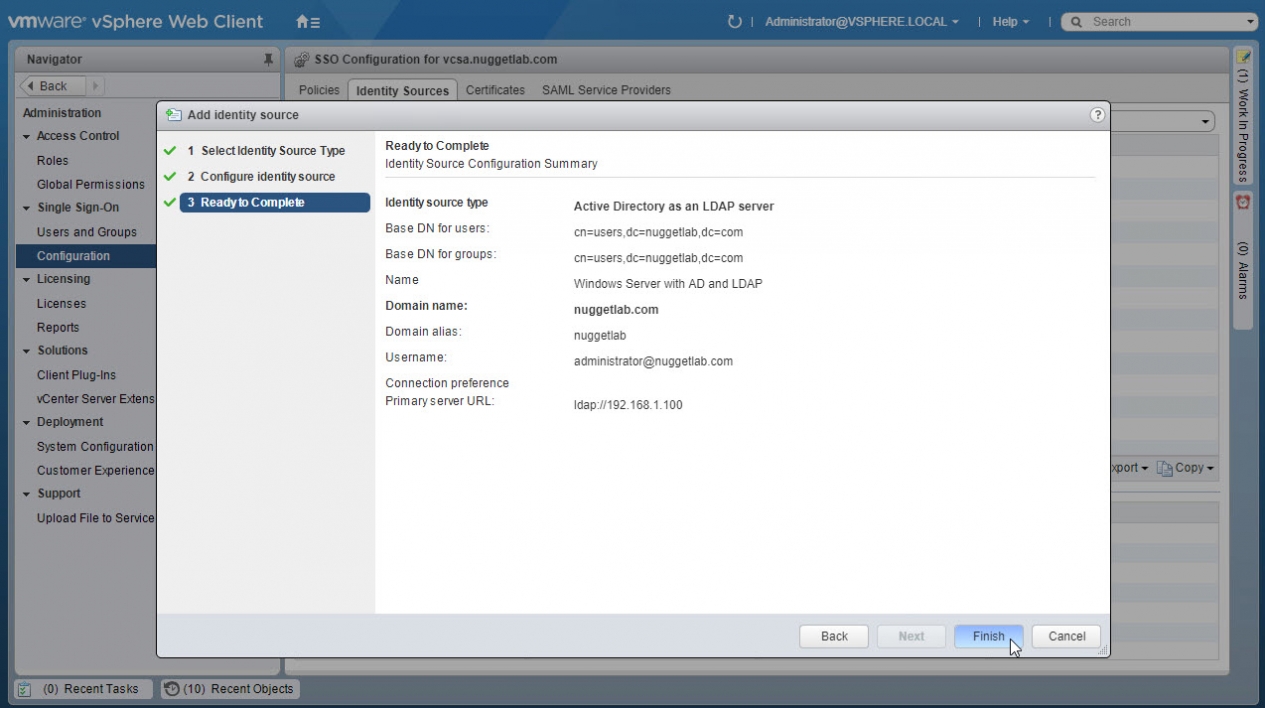Go to step 2 Configure identity source
The image size is (1265, 708).
(267, 176)
